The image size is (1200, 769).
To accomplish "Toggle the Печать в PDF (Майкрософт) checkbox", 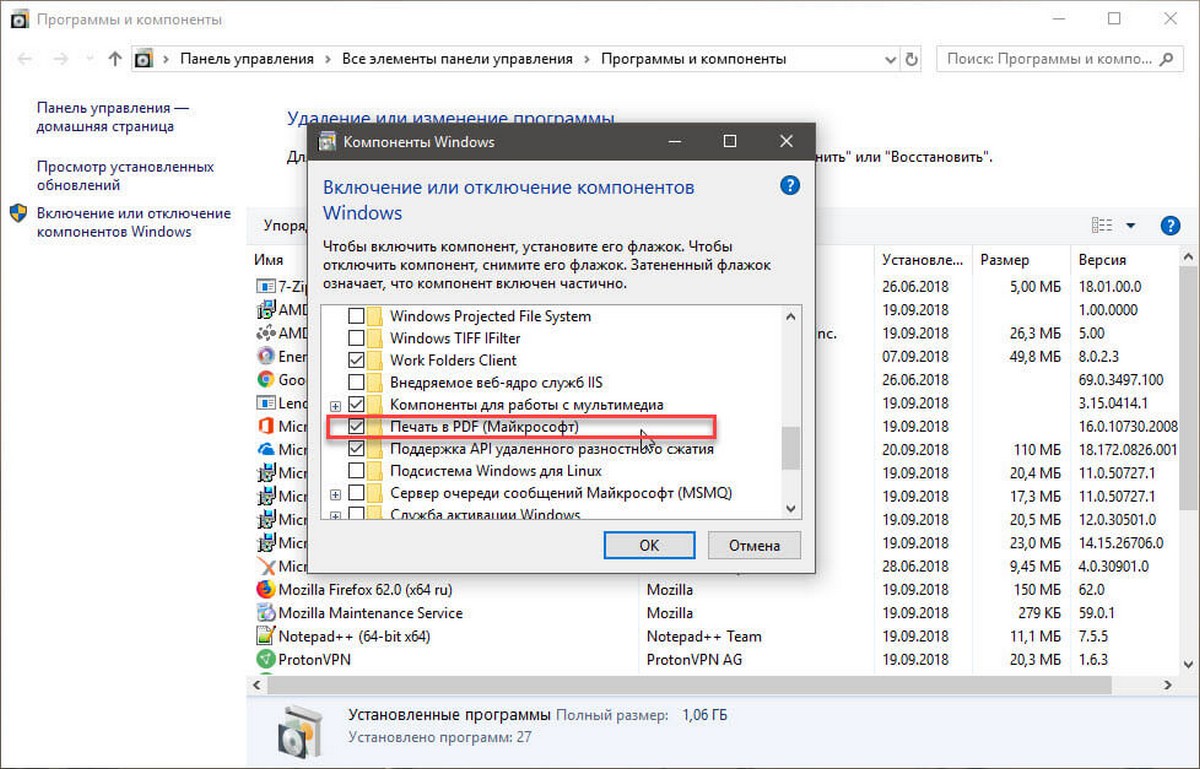I will (x=355, y=427).
